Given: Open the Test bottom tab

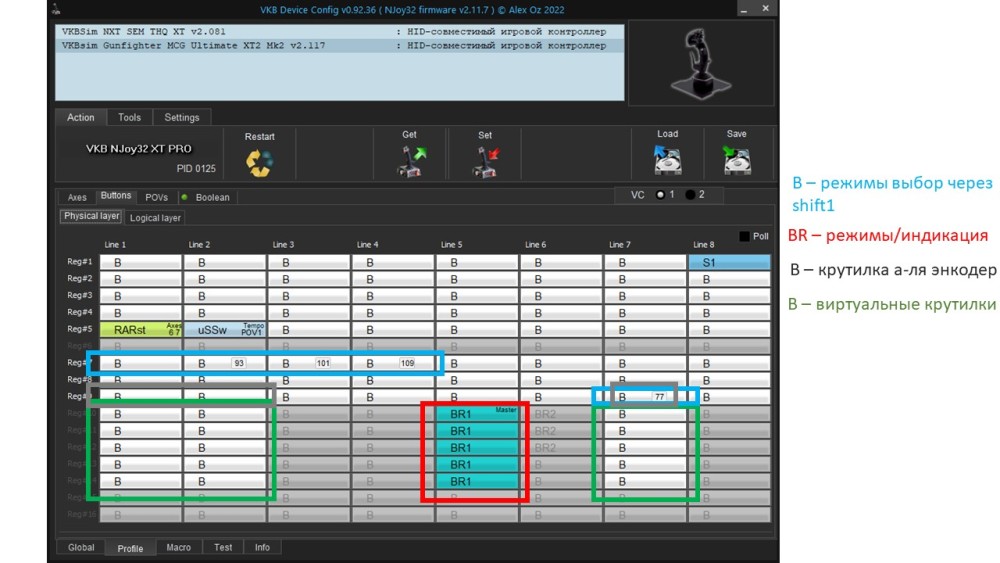Looking at the screenshot, I should [x=223, y=547].
